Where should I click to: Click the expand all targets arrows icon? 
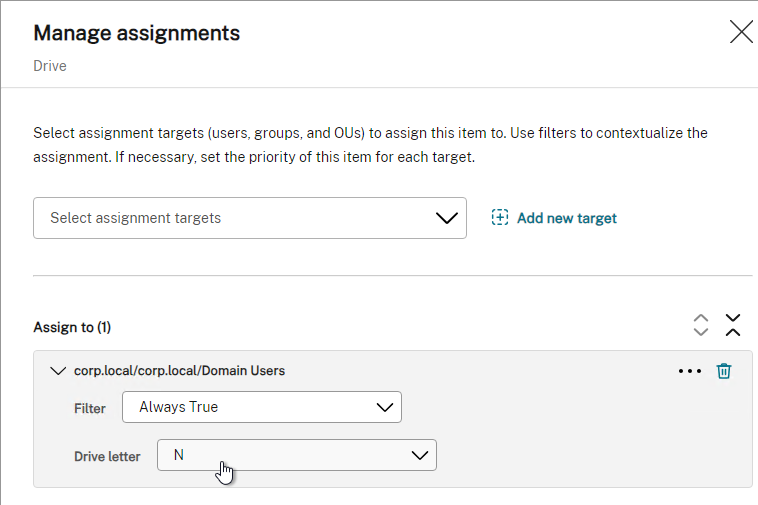700,325
